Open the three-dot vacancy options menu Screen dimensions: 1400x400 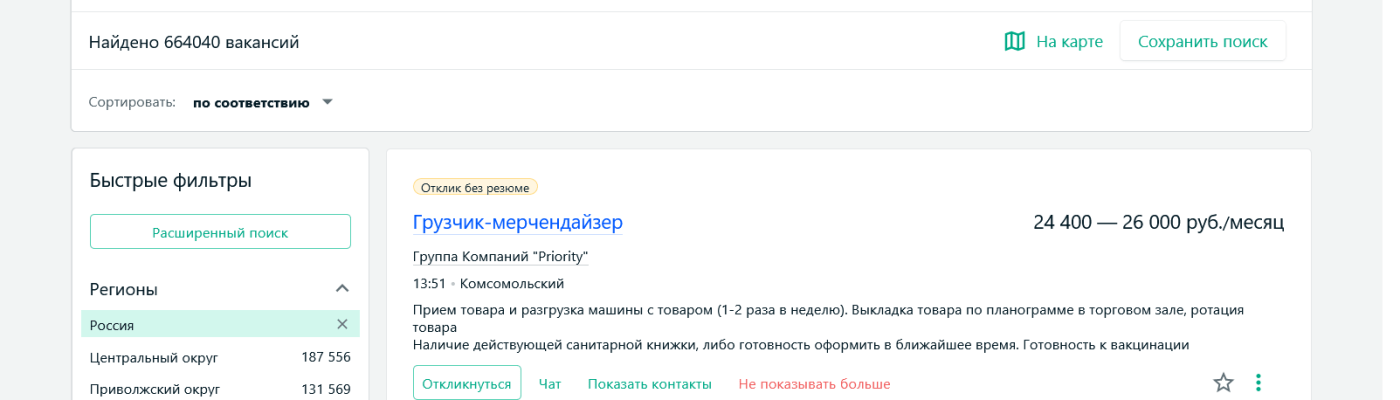click(1259, 382)
